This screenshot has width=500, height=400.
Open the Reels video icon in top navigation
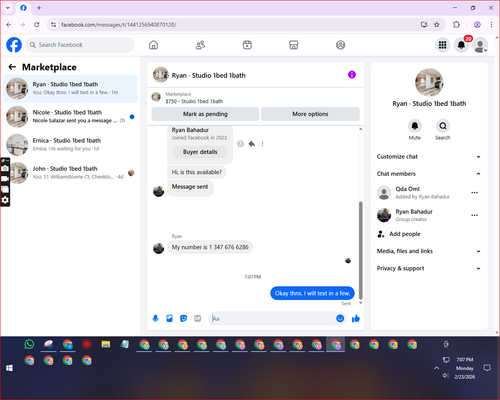tap(247, 45)
